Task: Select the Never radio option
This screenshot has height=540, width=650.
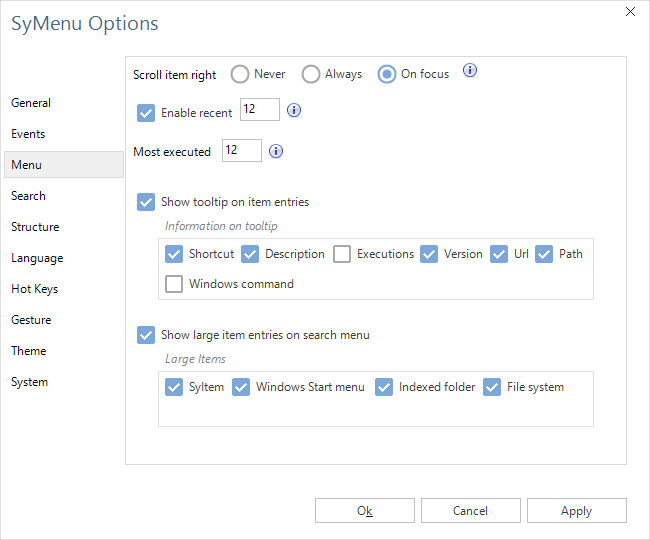Action: pos(240,74)
